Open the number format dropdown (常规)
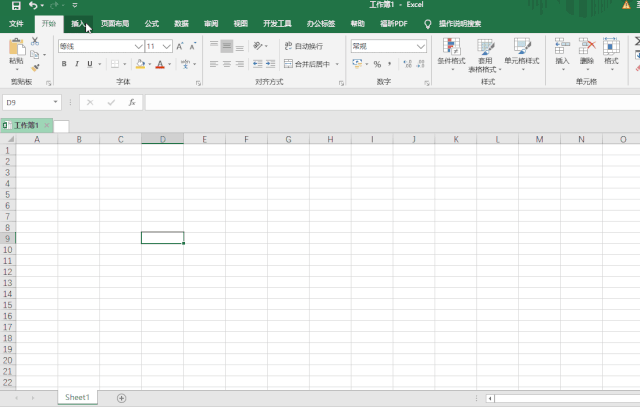Screen dimensions: 640x407 pos(421,46)
